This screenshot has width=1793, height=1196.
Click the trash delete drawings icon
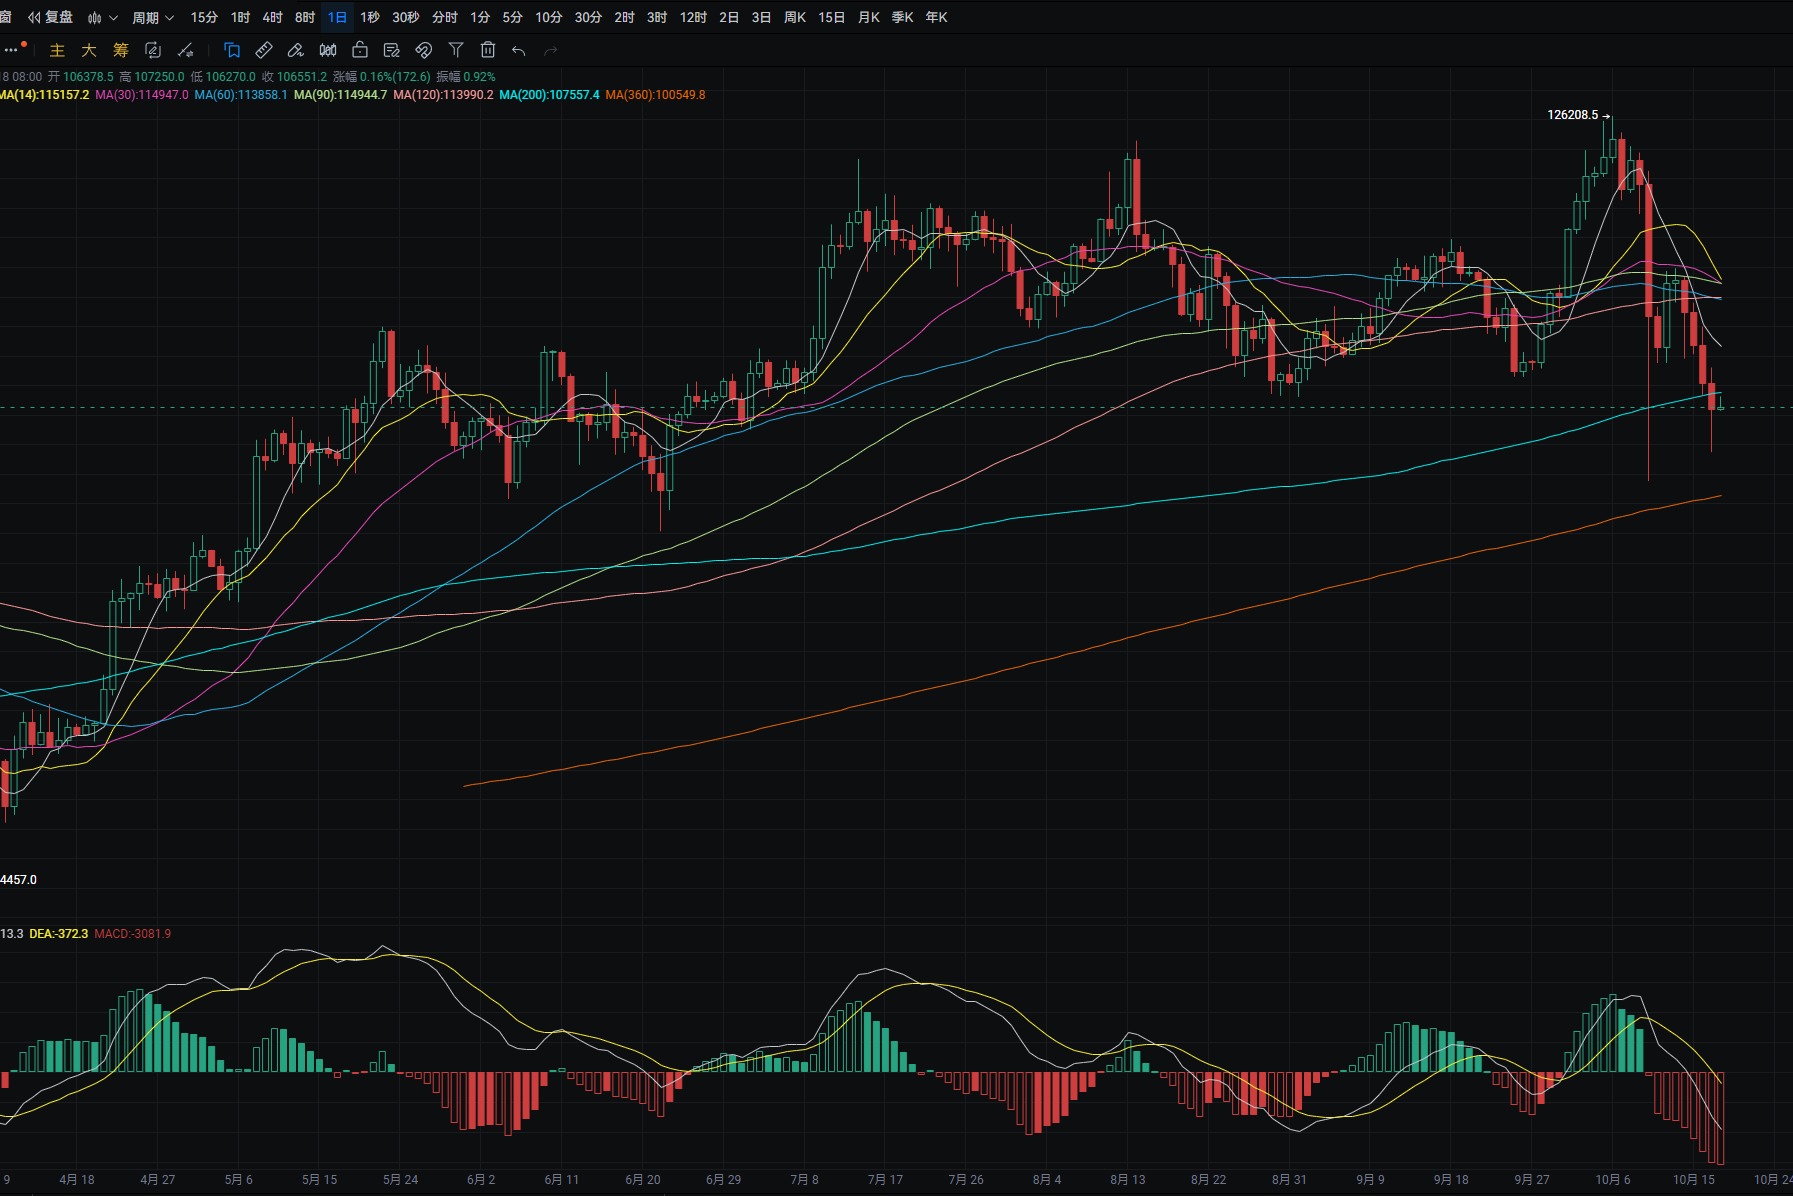coord(488,50)
